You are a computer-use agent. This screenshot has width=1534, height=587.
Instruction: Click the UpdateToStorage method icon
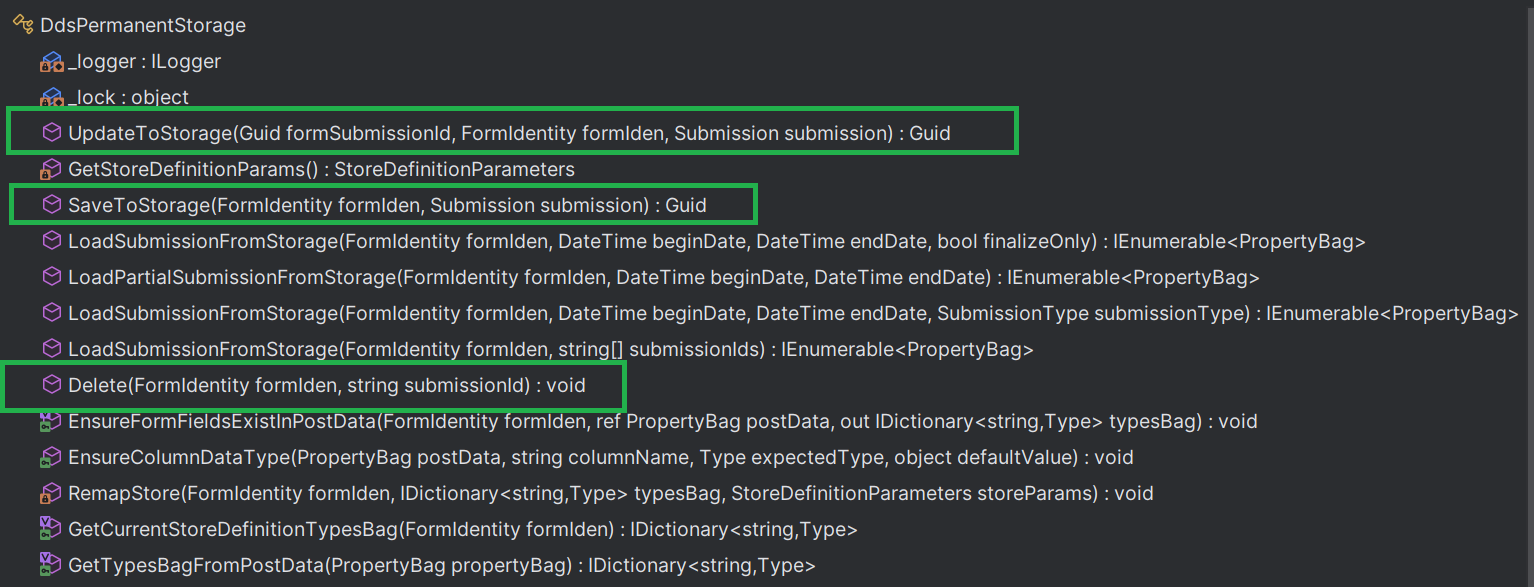(51, 133)
